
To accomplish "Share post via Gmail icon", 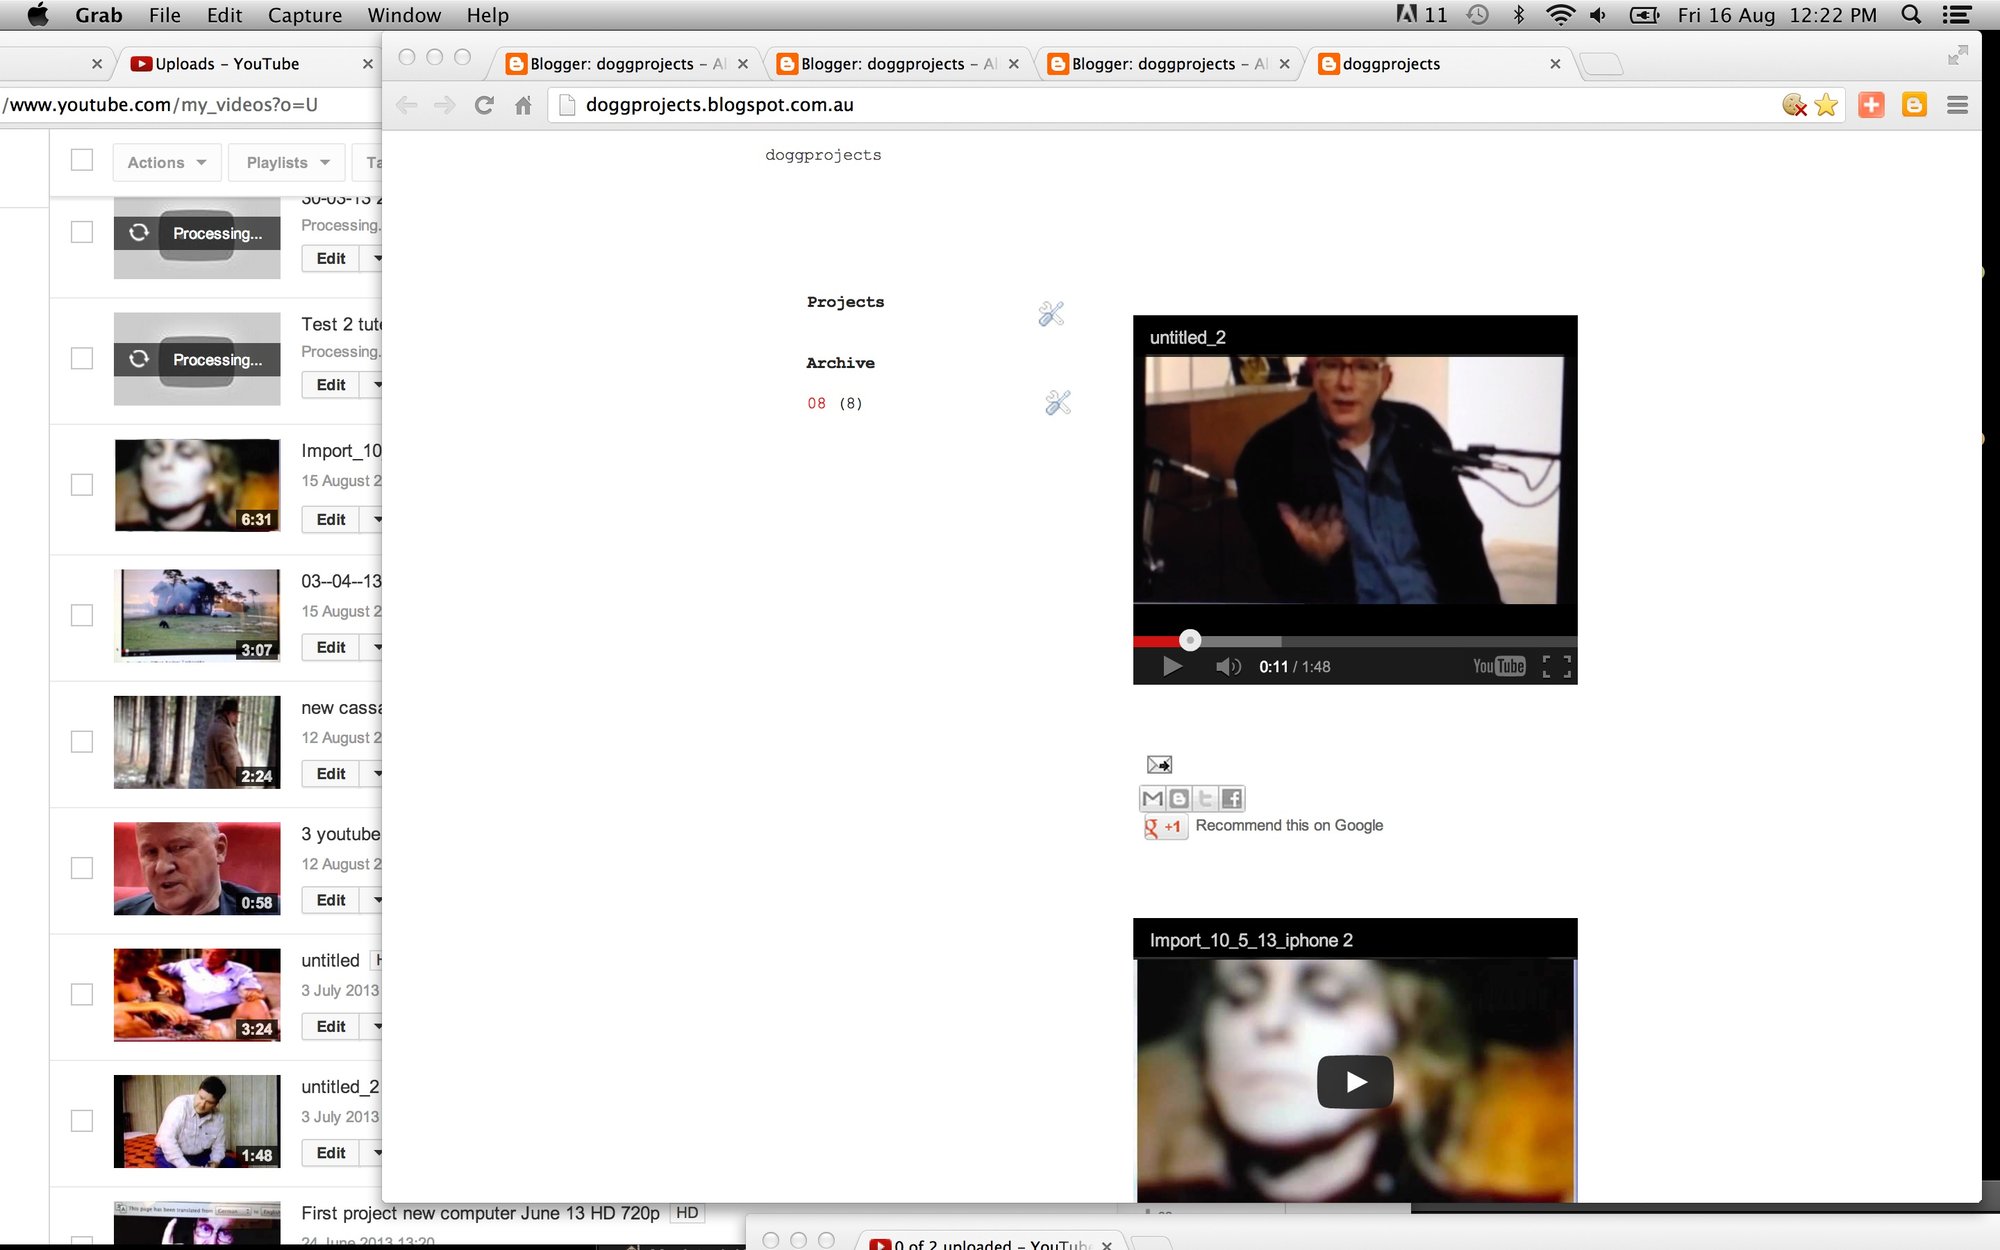I will coord(1152,798).
